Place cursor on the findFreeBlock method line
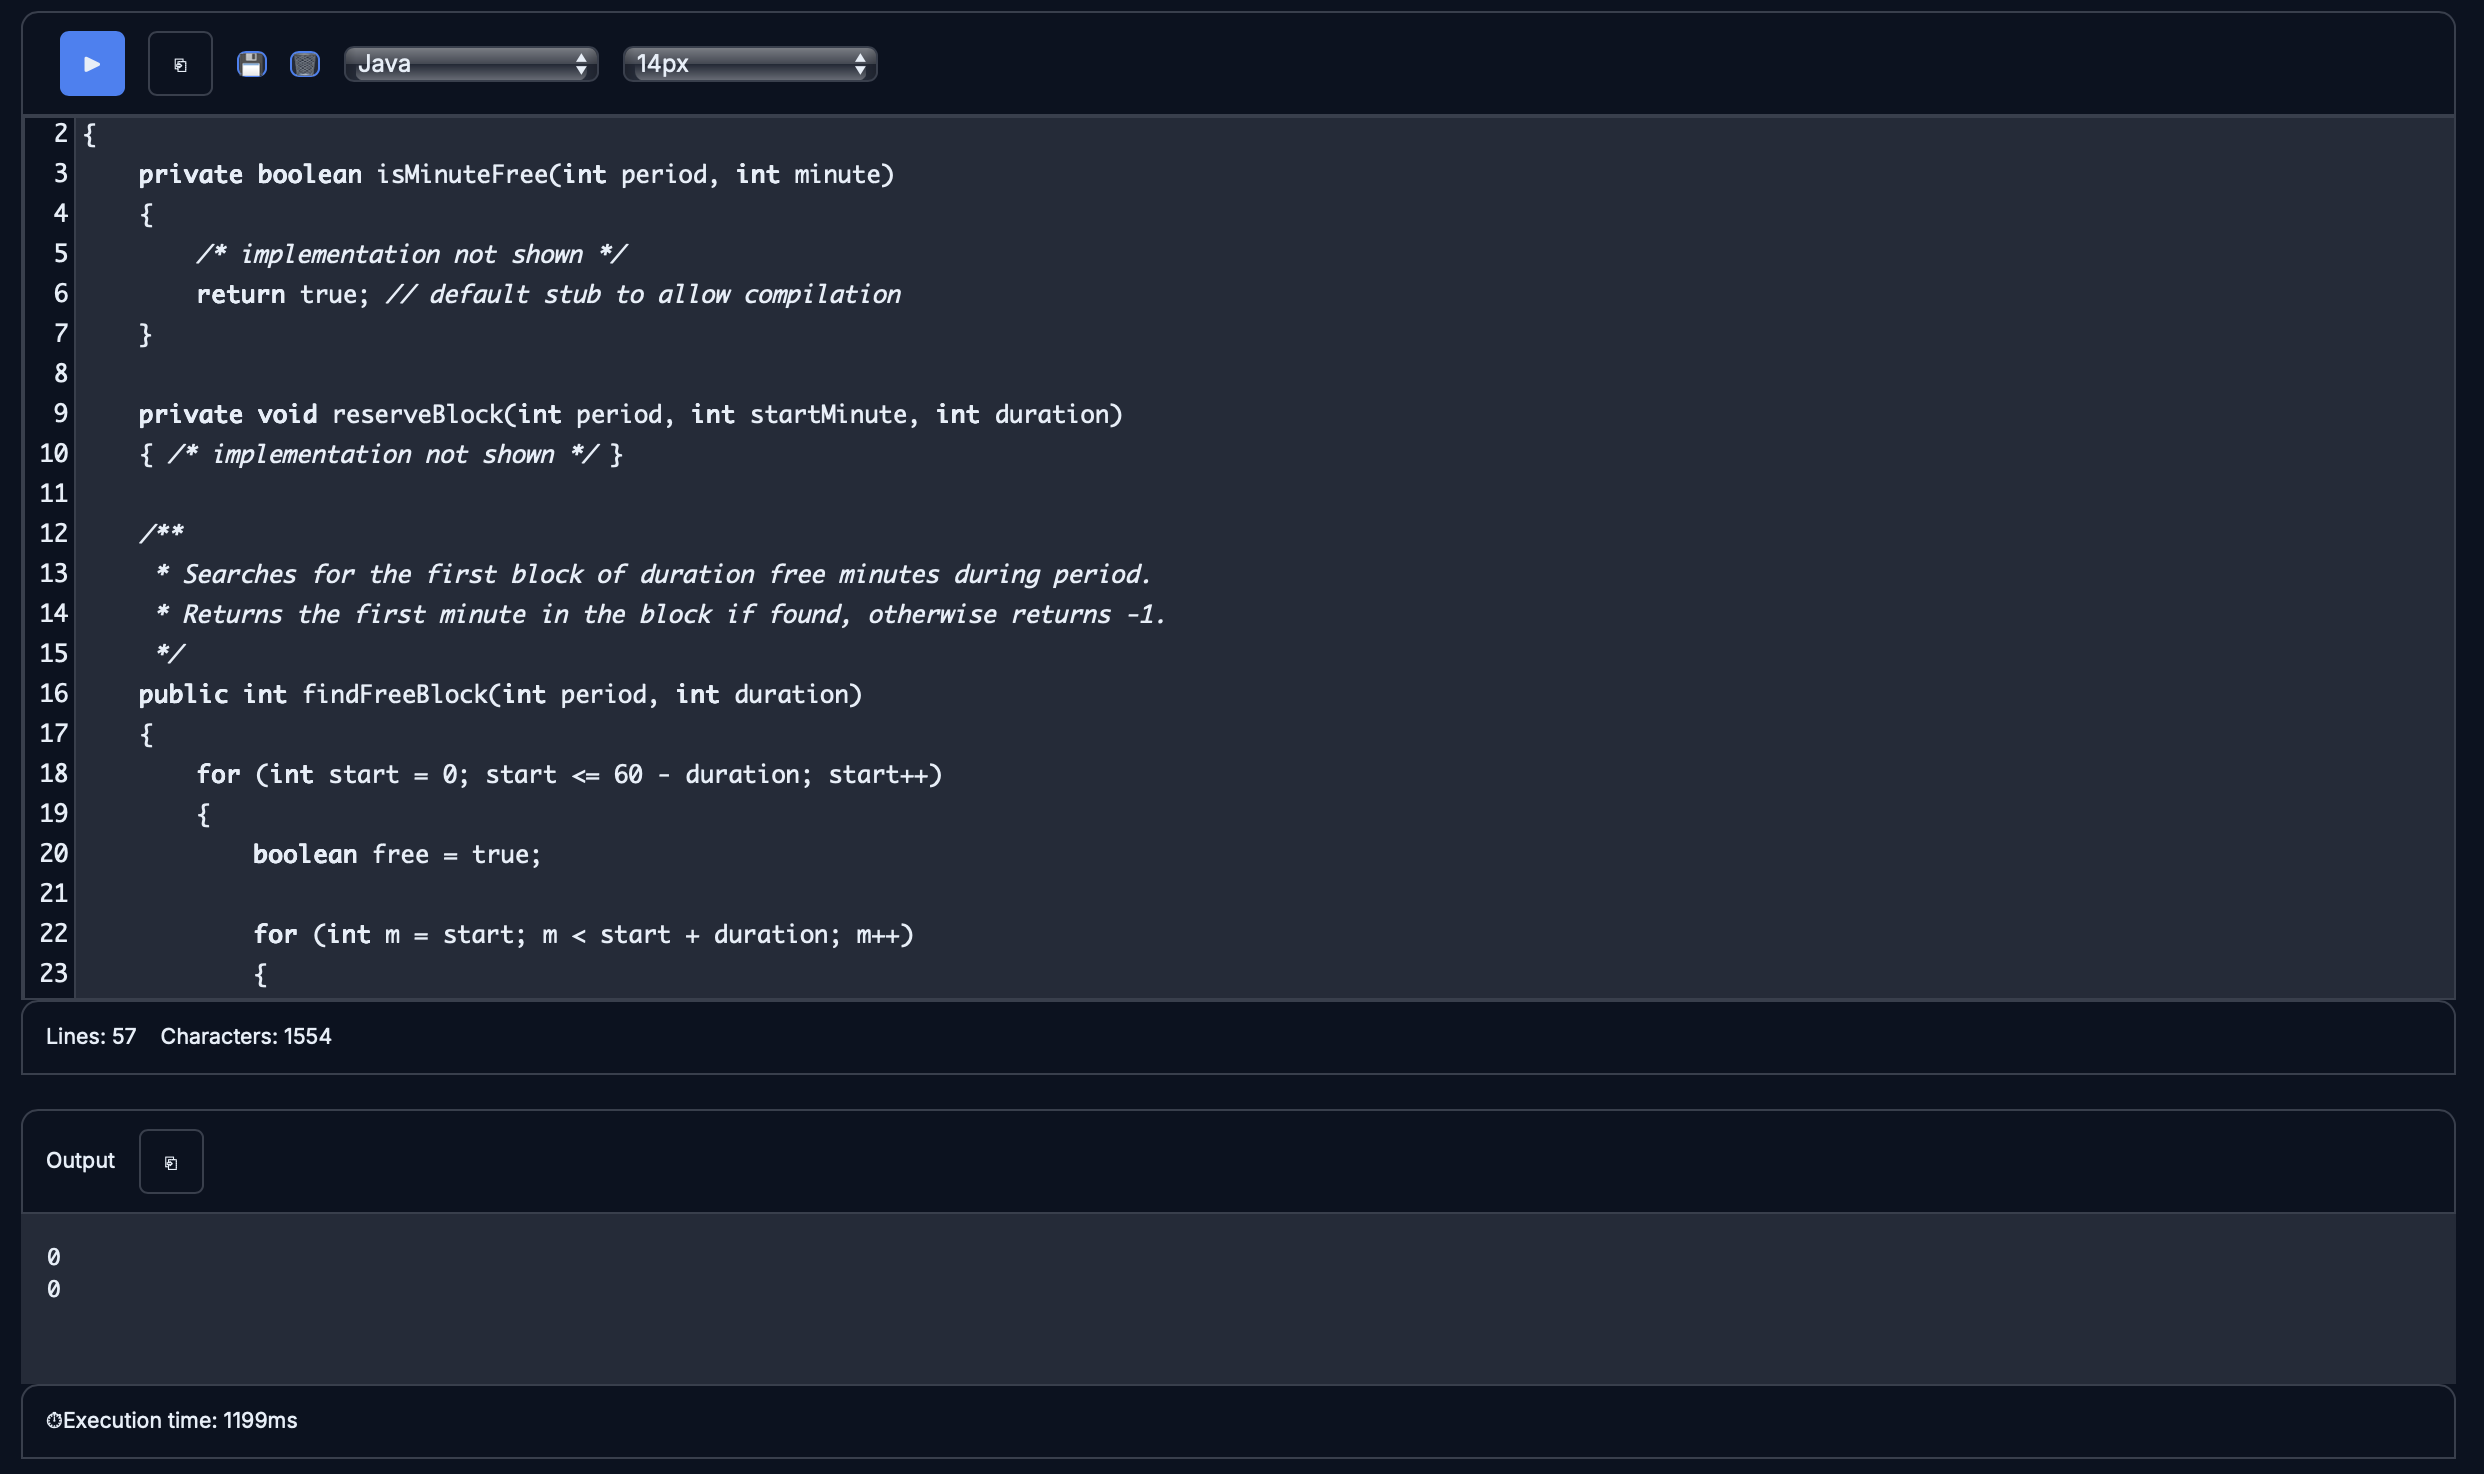The image size is (2484, 1474). (x=500, y=693)
